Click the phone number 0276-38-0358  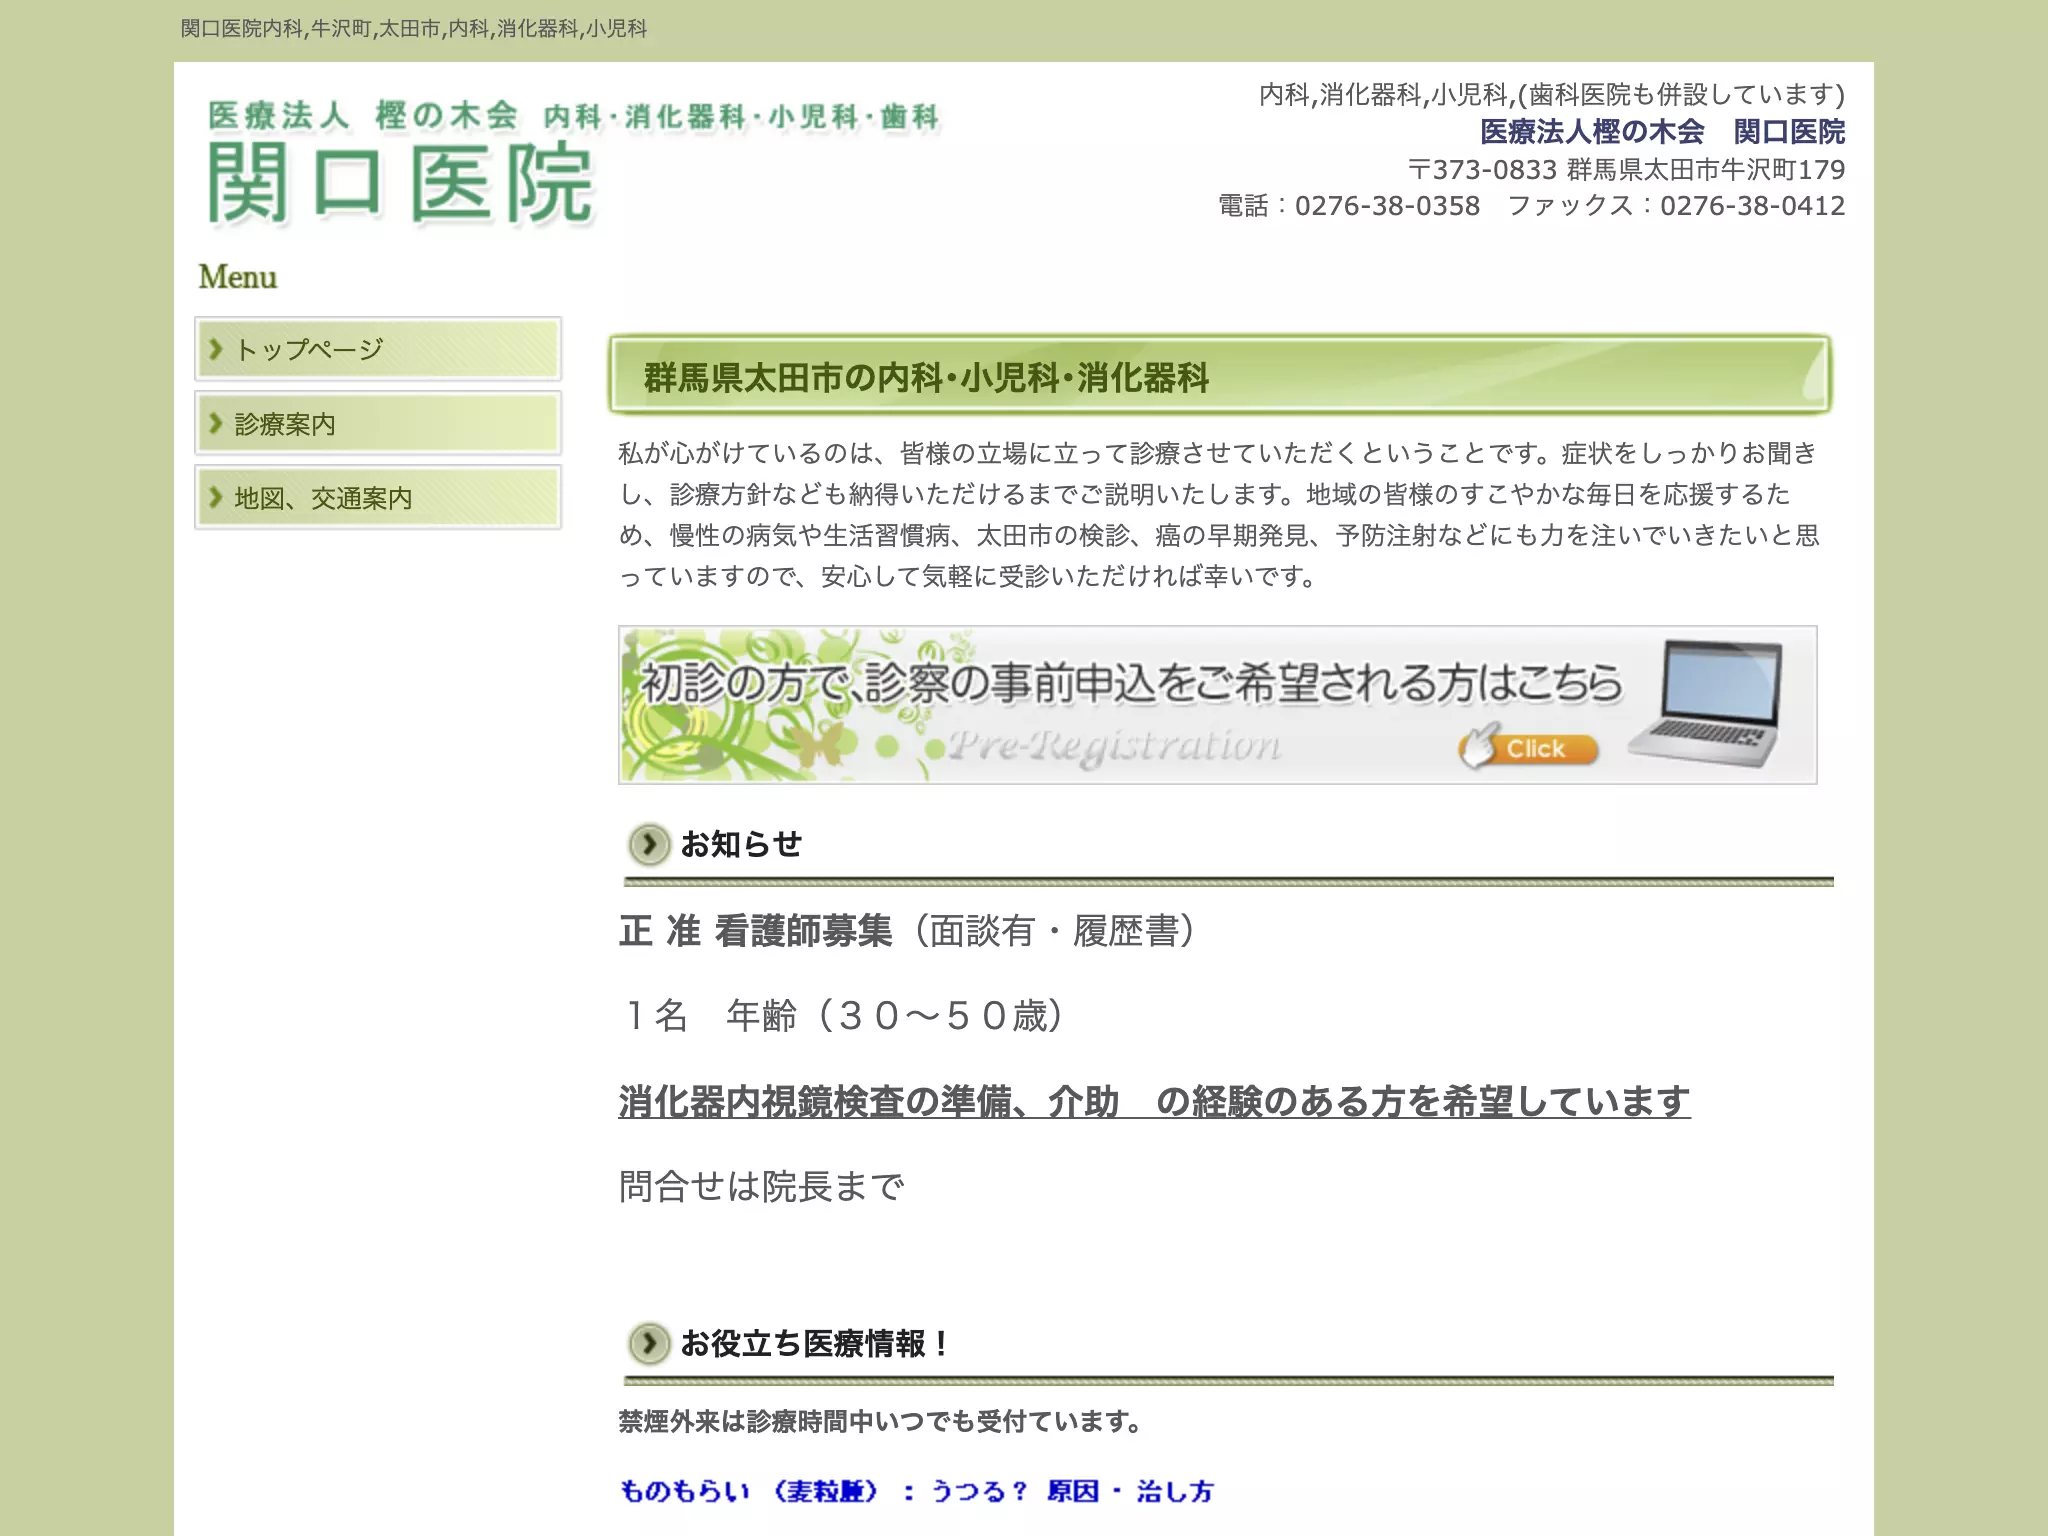tap(1387, 206)
